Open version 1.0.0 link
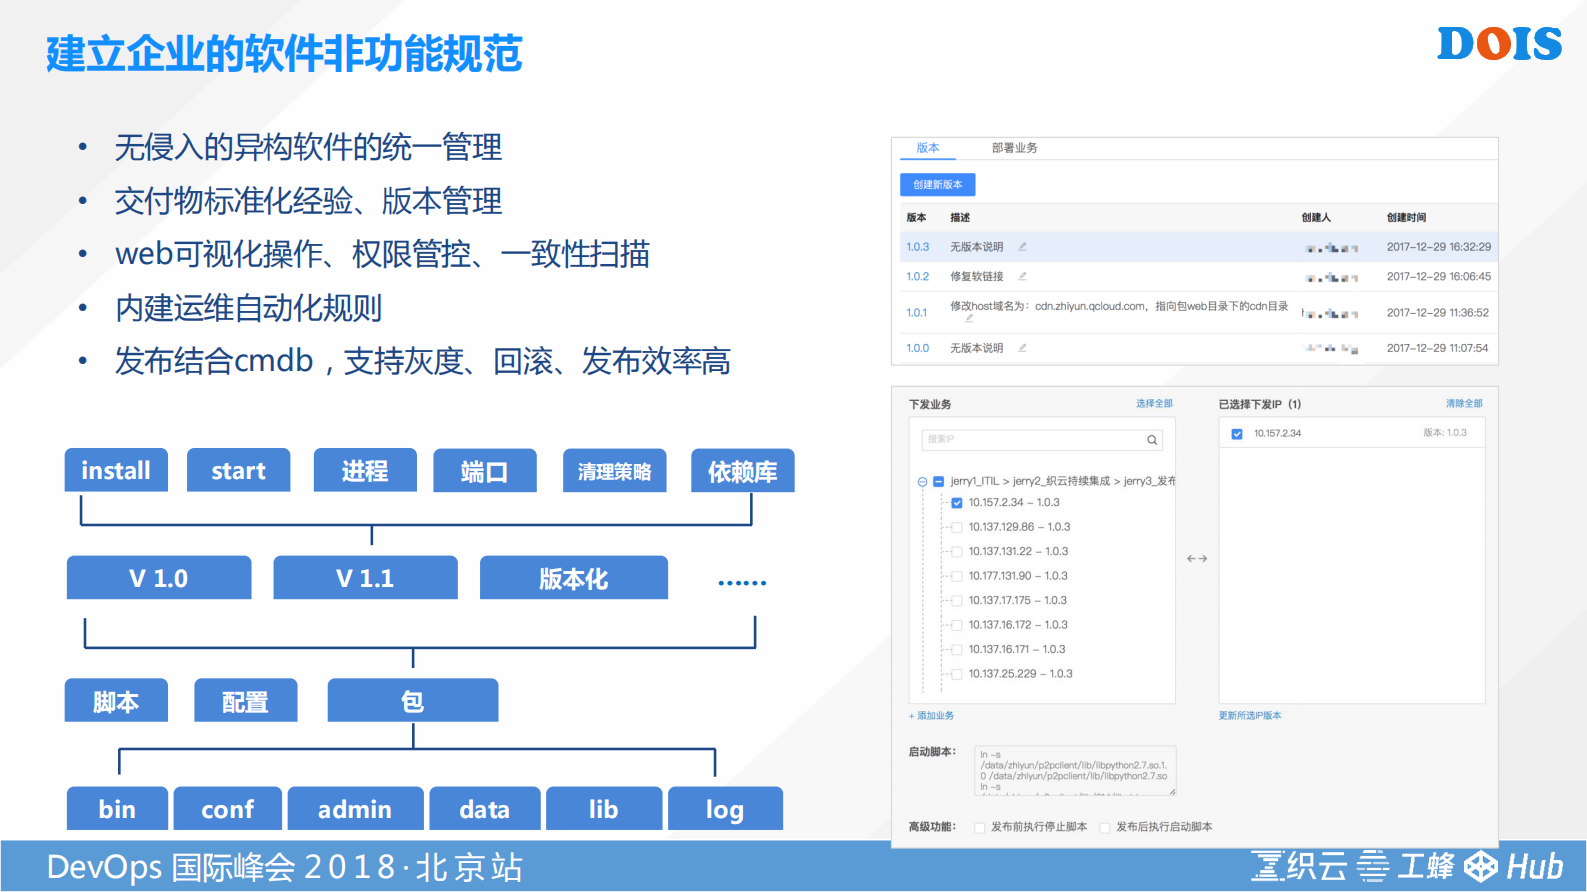Screen dimensions: 1587x892 917,348
